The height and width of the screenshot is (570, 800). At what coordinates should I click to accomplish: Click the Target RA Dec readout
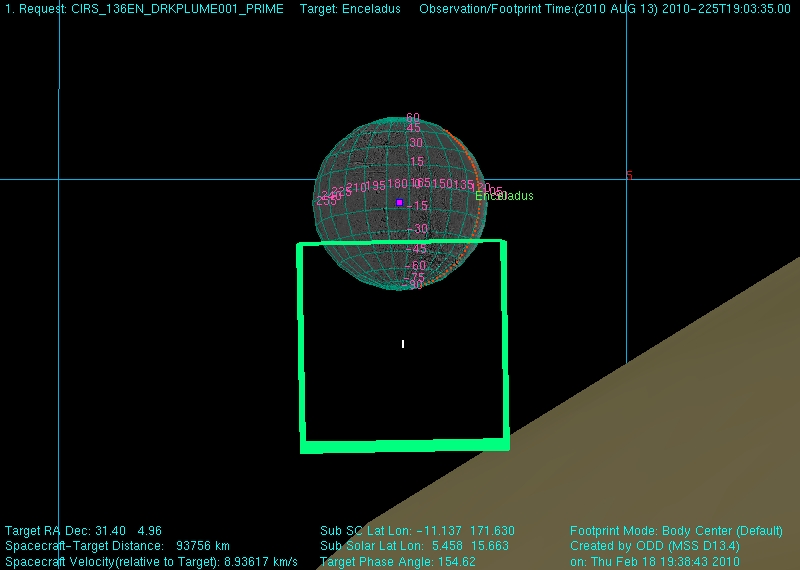click(70, 530)
